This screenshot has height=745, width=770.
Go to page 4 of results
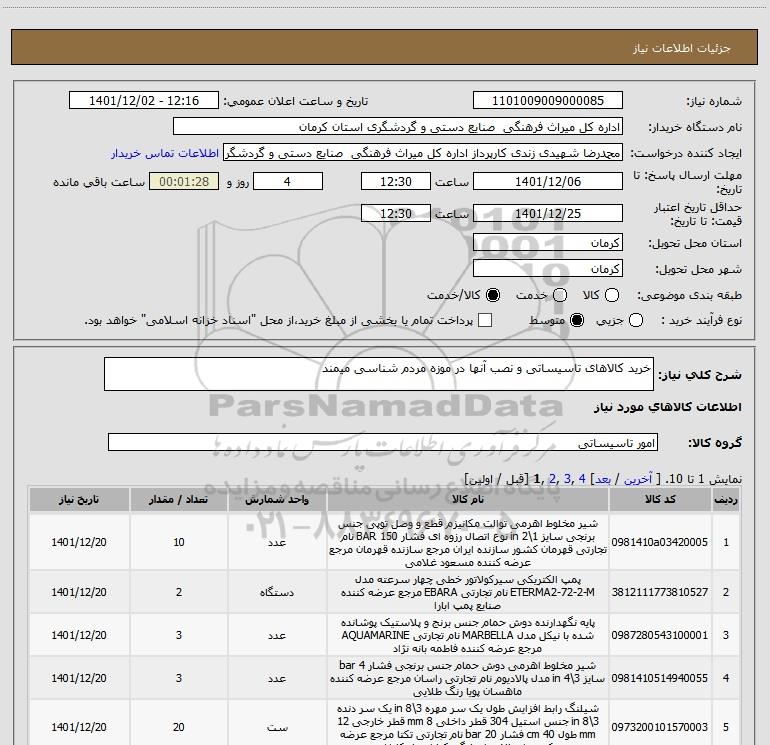click(x=582, y=479)
